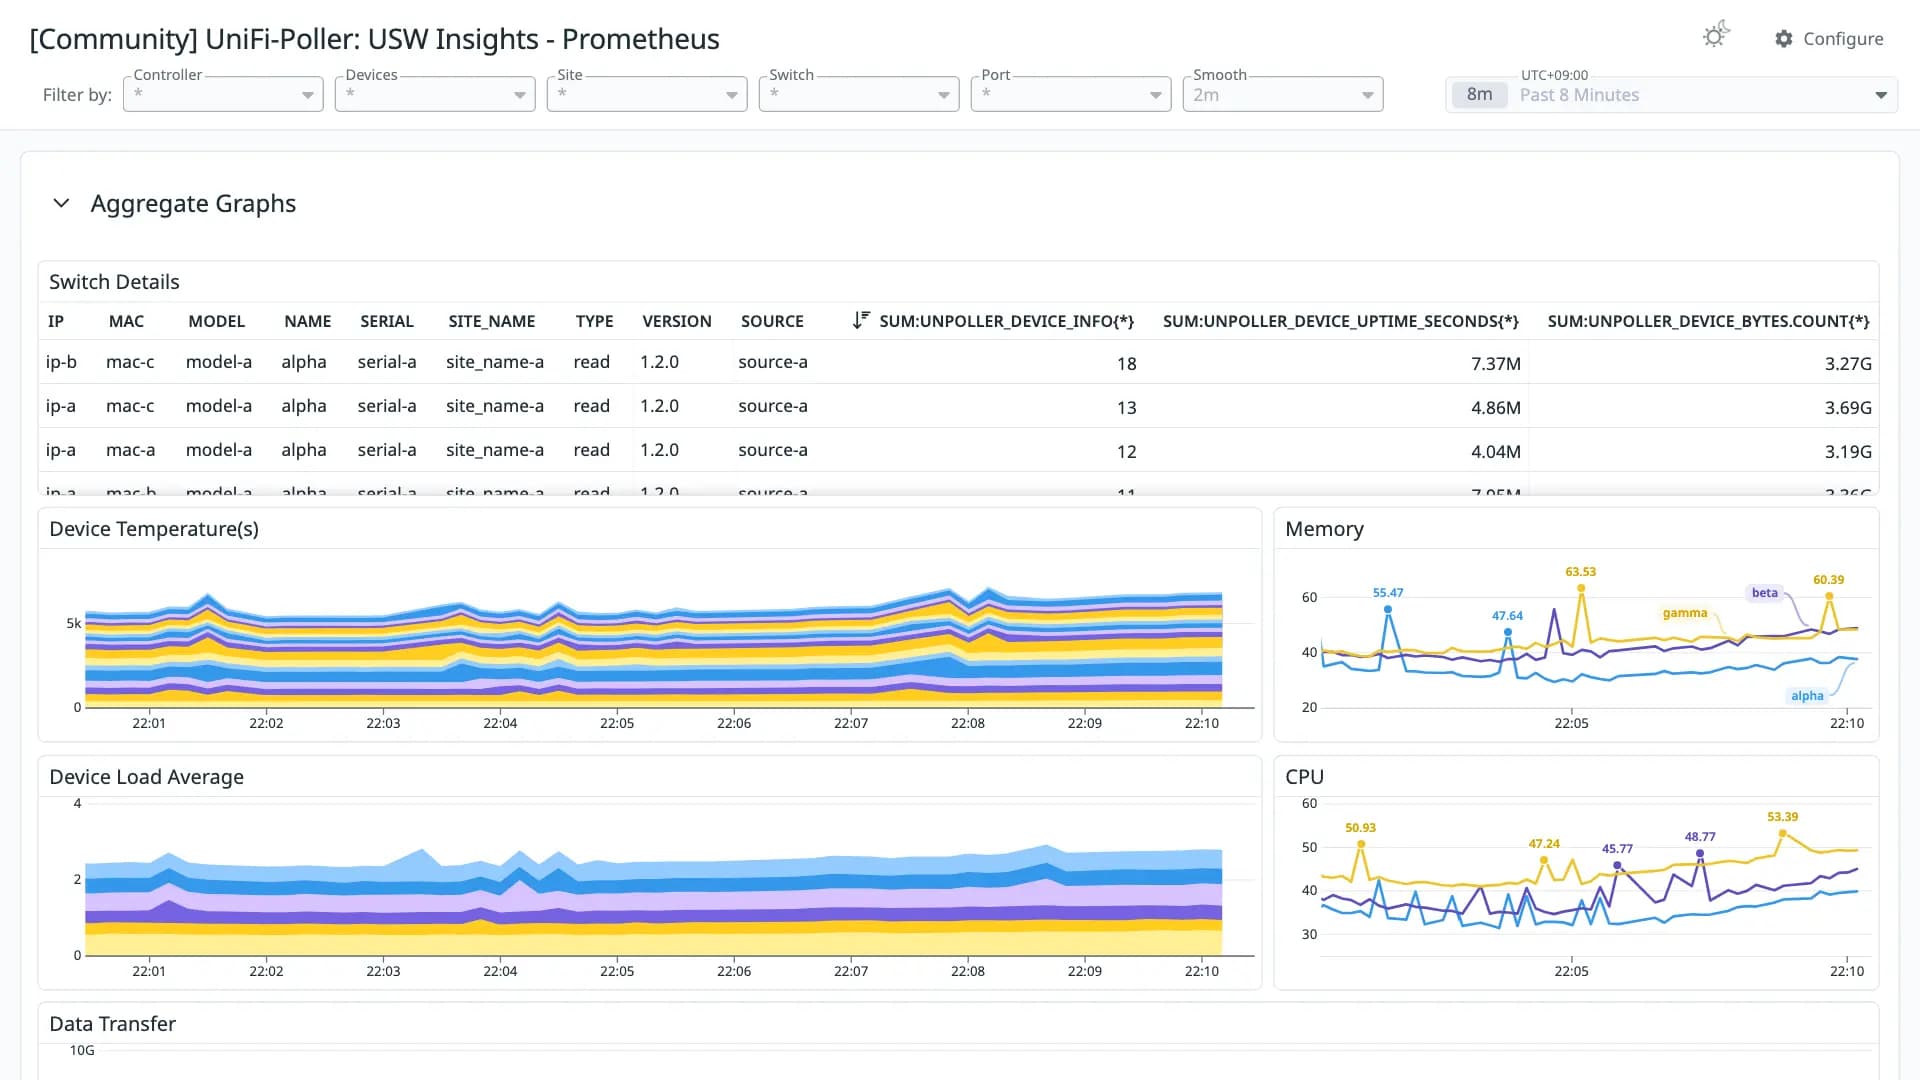
Task: Click the Device Load Average widget title
Action: [x=147, y=777]
